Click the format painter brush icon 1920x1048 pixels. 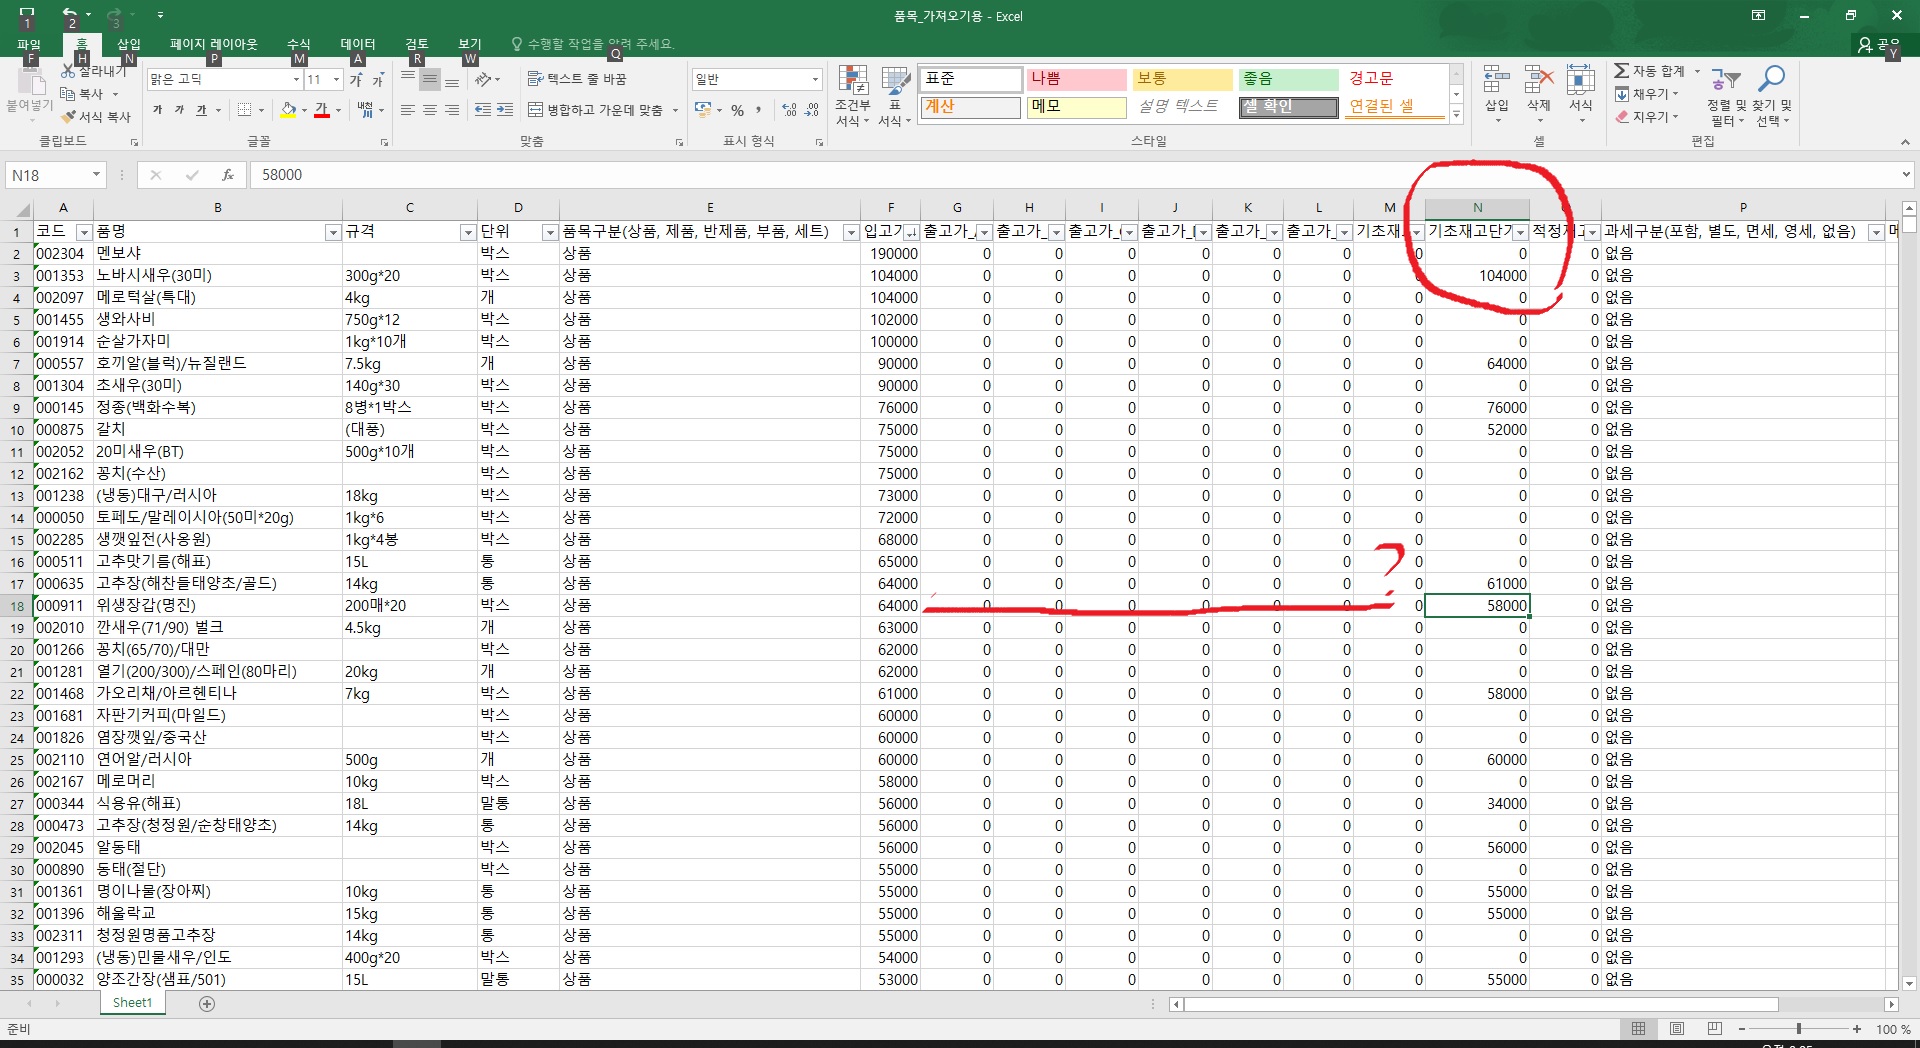[x=68, y=117]
